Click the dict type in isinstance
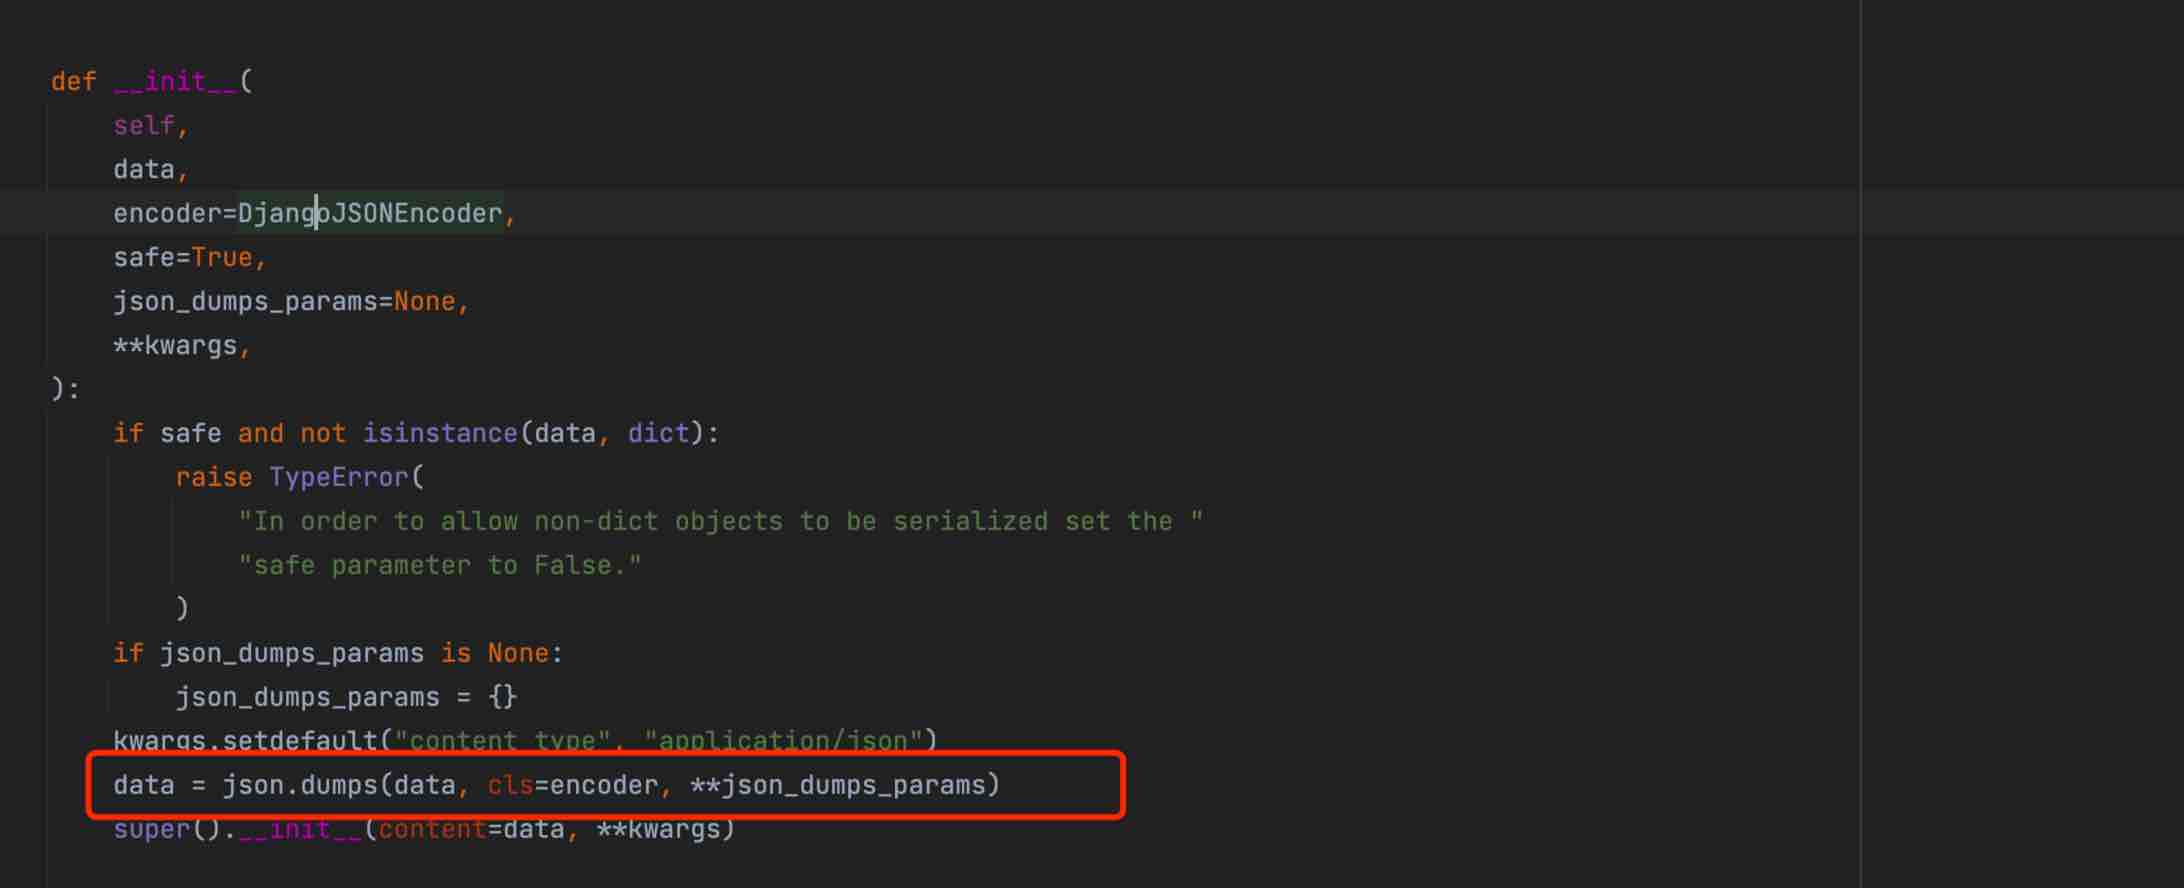Image resolution: width=2184 pixels, height=888 pixels. [658, 433]
